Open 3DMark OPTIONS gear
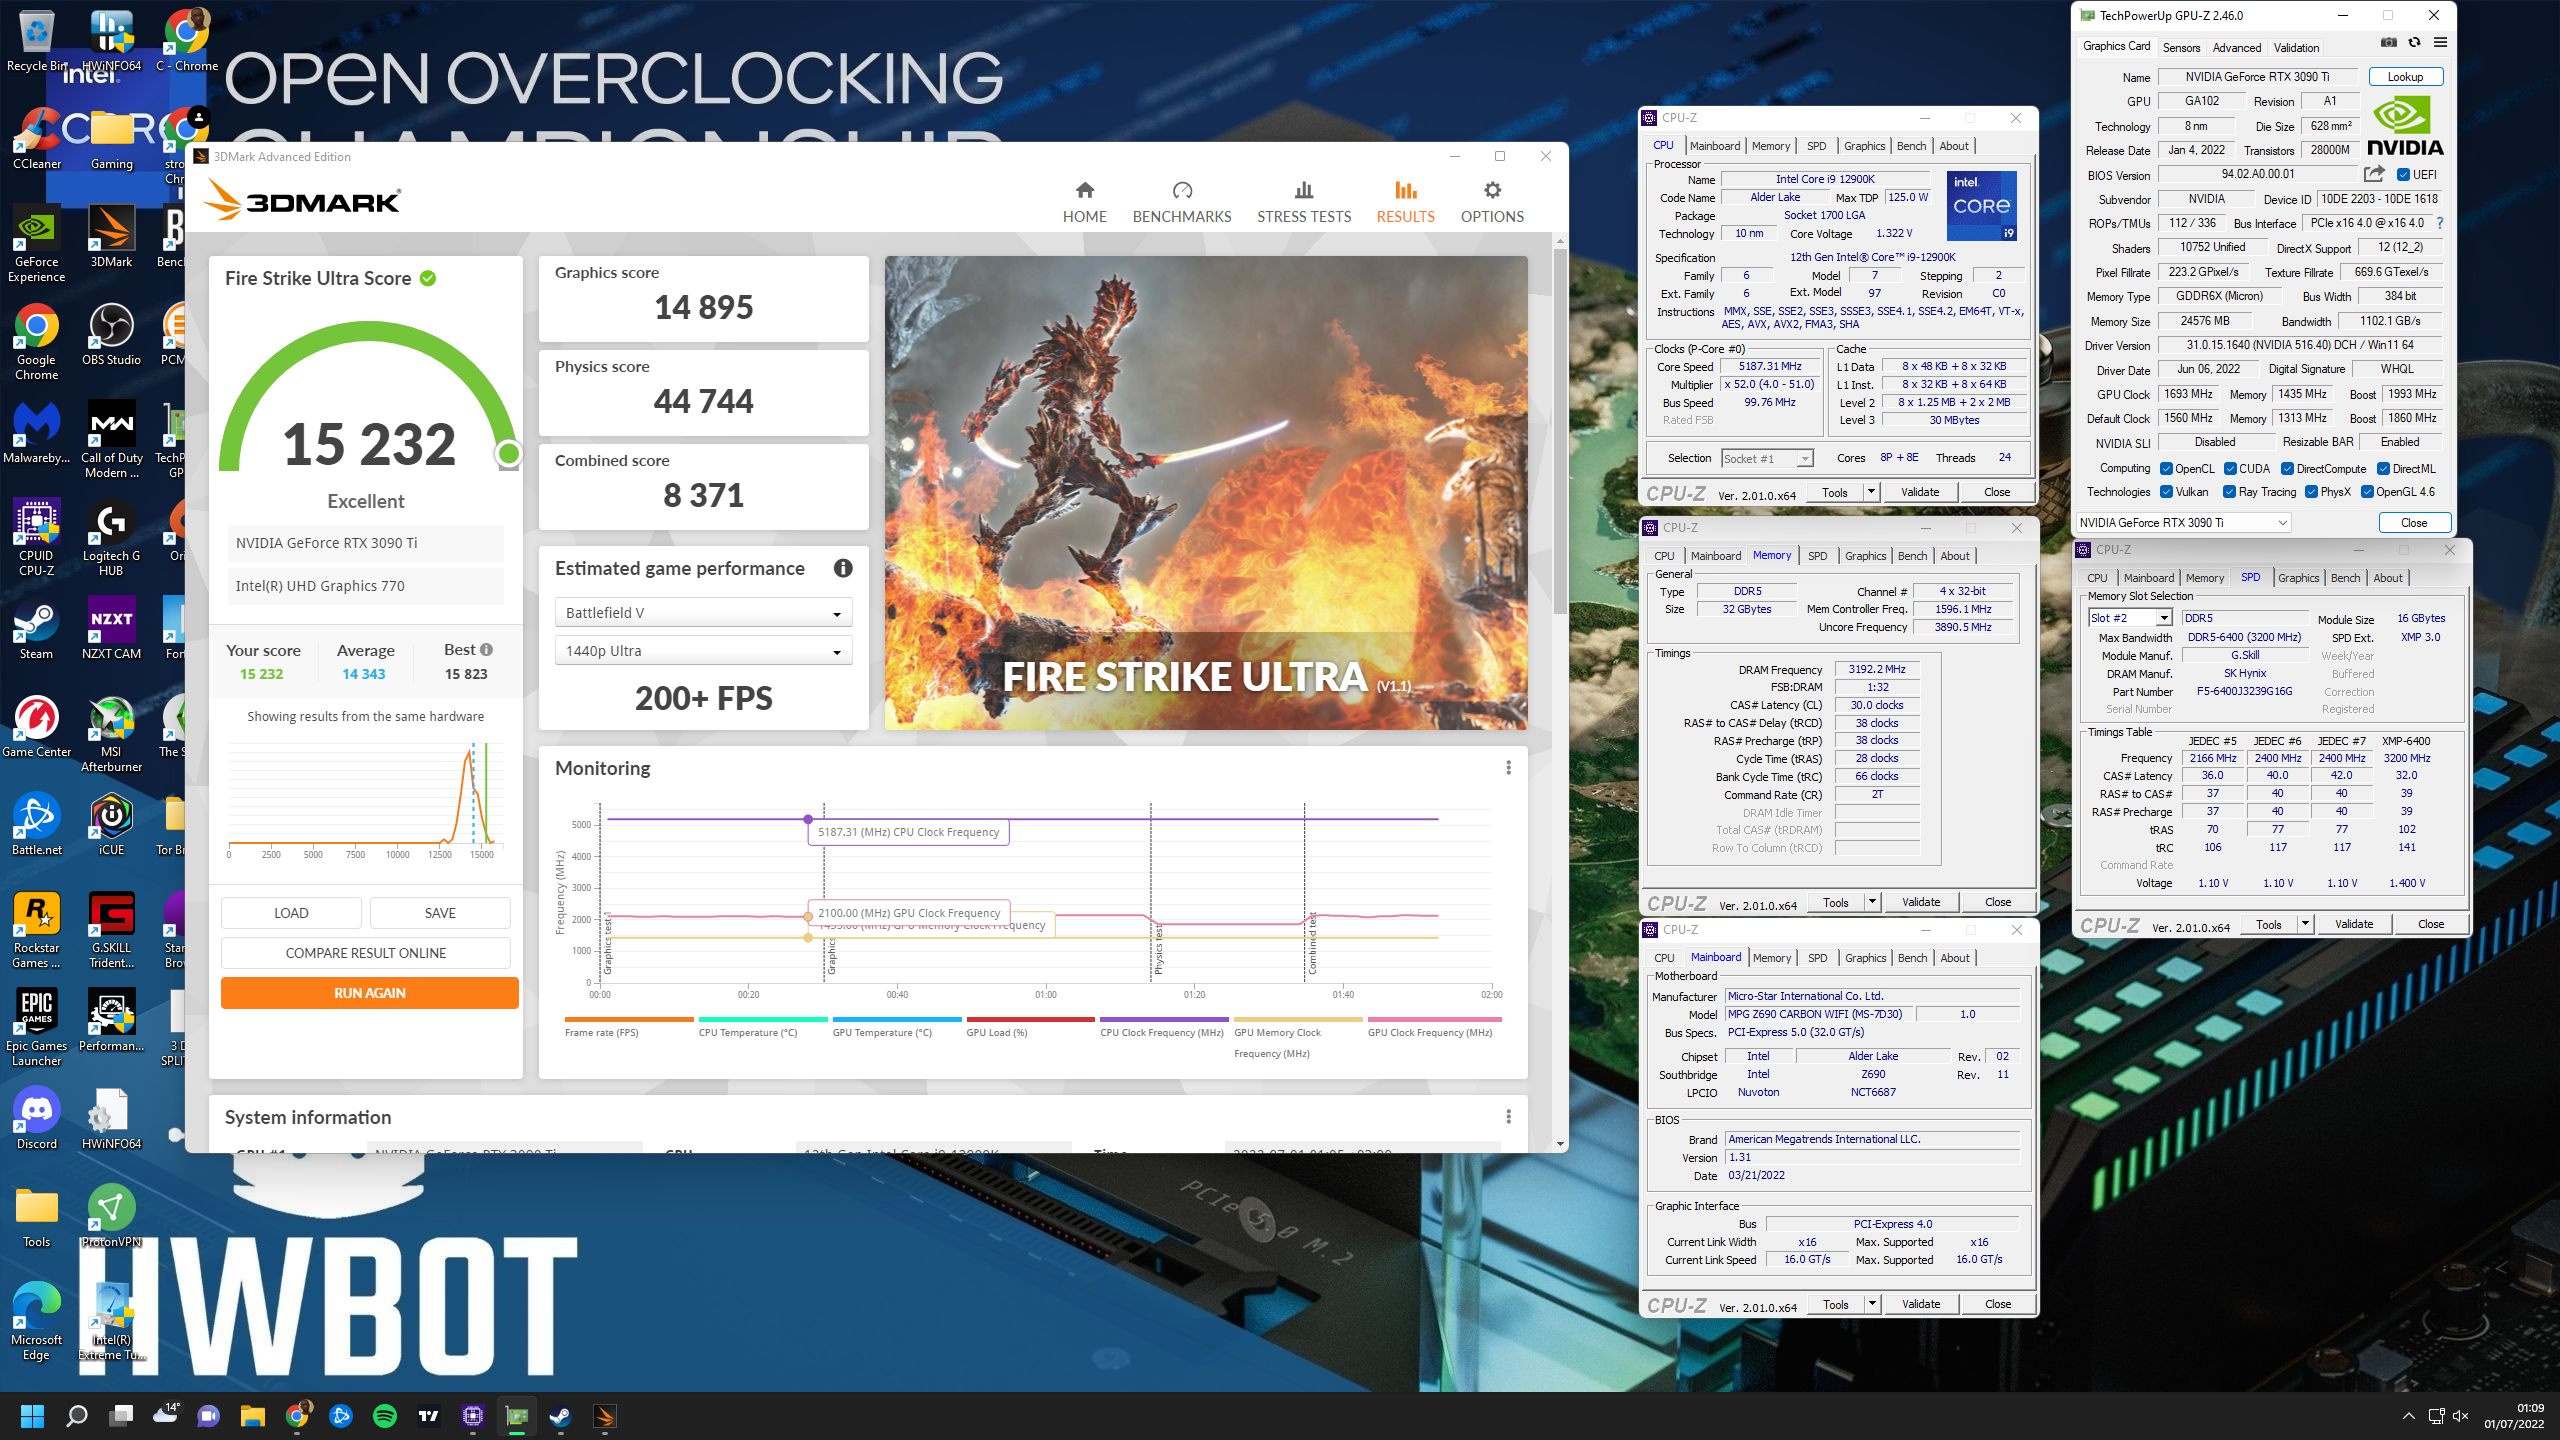 [x=1492, y=203]
